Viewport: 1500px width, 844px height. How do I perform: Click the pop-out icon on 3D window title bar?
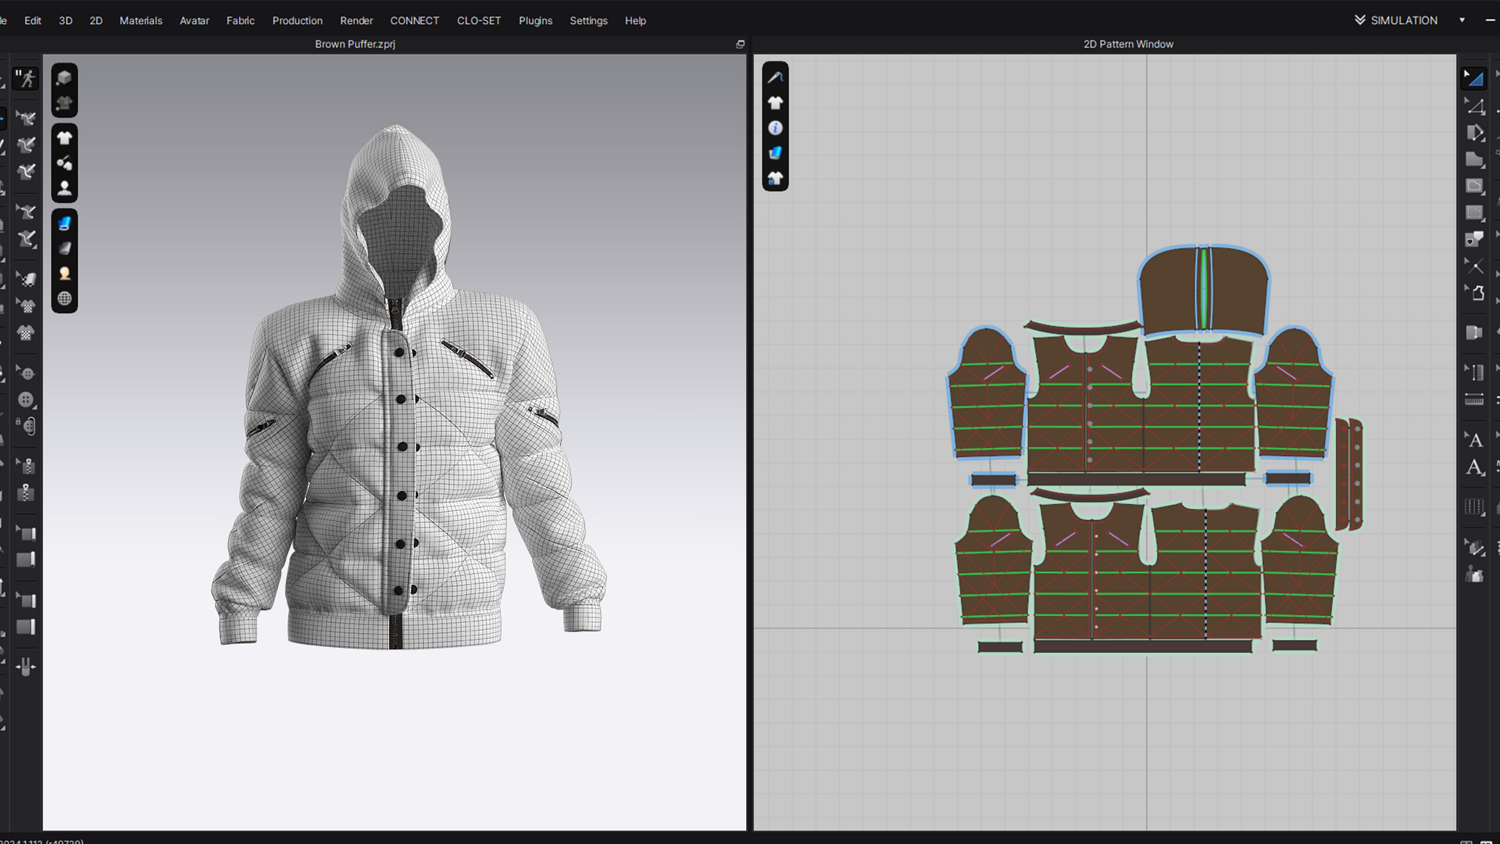pyautogui.click(x=740, y=44)
